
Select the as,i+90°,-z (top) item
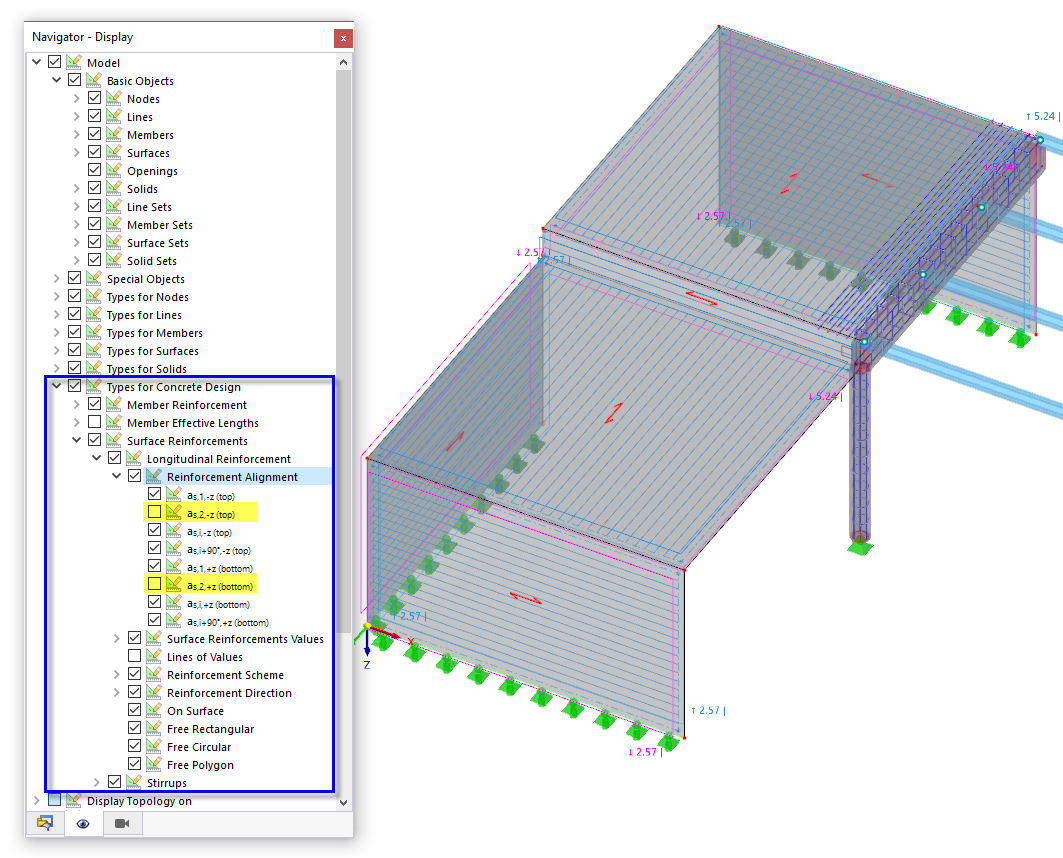pos(218,550)
